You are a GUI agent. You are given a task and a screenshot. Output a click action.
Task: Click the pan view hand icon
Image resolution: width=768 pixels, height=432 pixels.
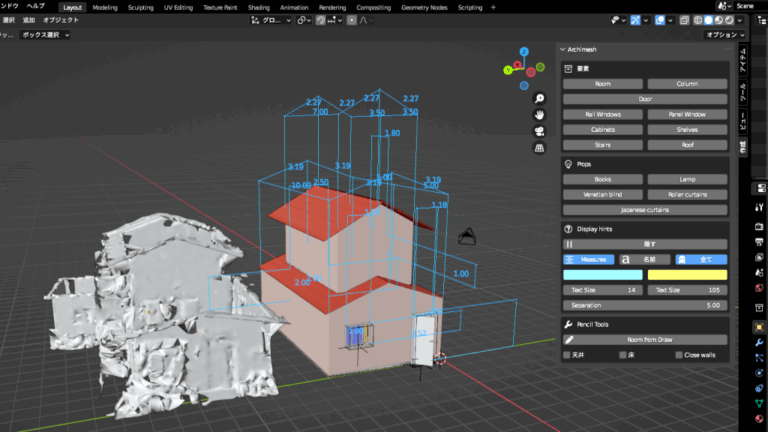pos(539,114)
